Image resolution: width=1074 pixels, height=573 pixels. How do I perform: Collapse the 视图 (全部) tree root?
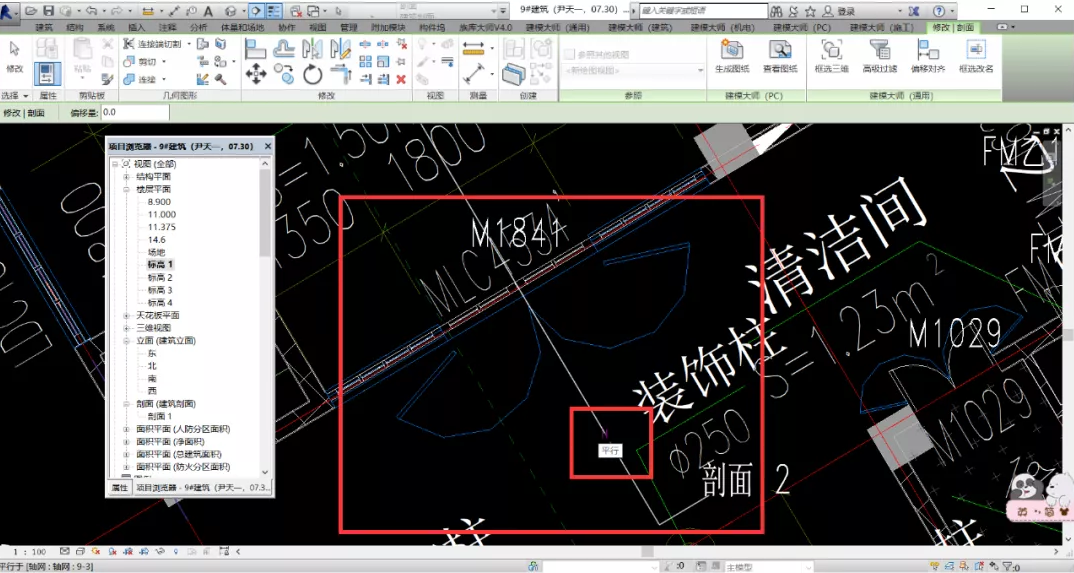click(114, 164)
